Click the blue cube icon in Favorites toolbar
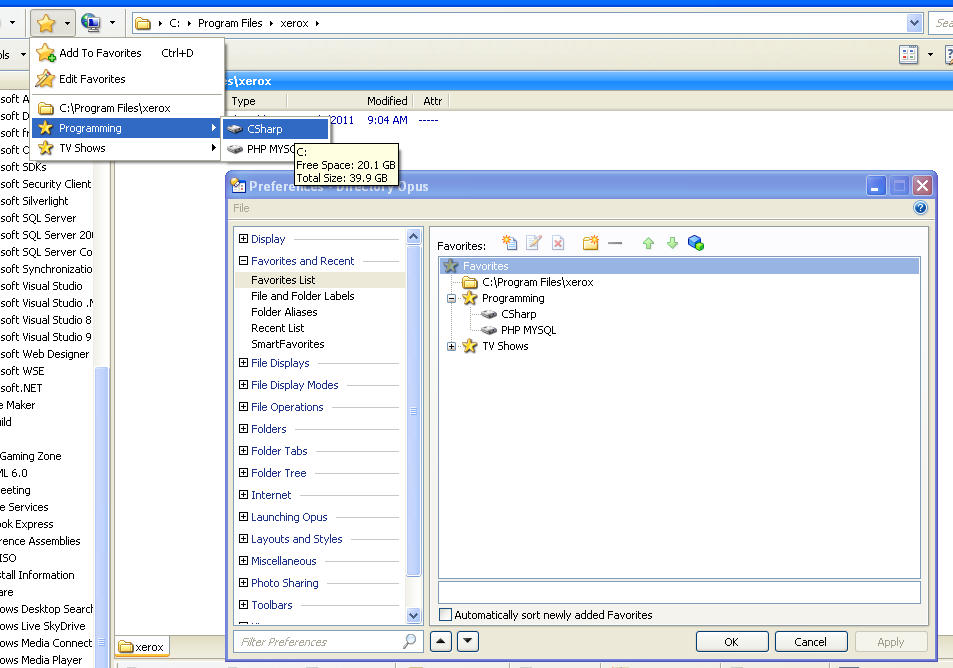 tap(696, 243)
